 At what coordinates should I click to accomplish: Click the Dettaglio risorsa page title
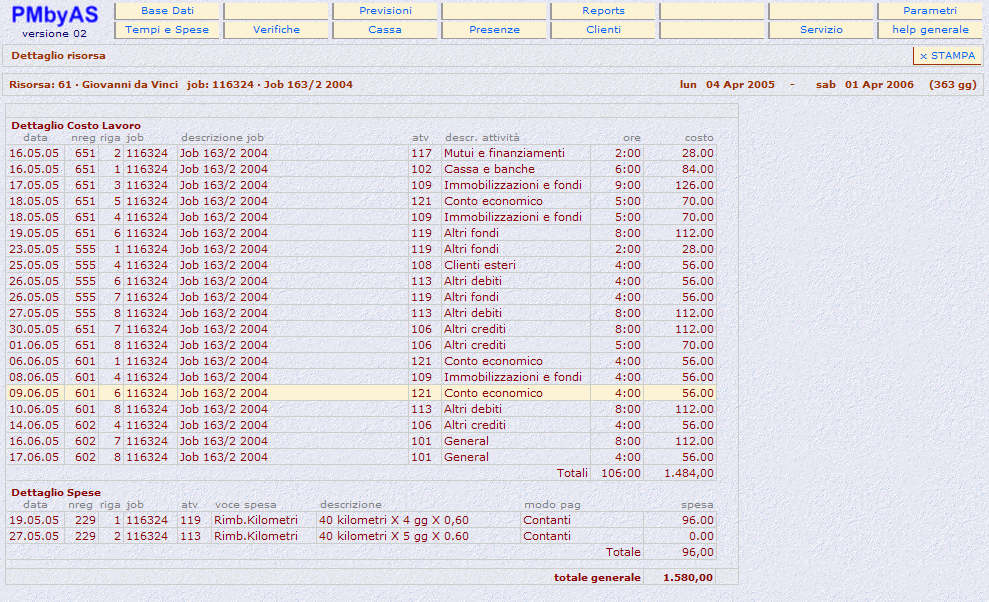[58, 56]
